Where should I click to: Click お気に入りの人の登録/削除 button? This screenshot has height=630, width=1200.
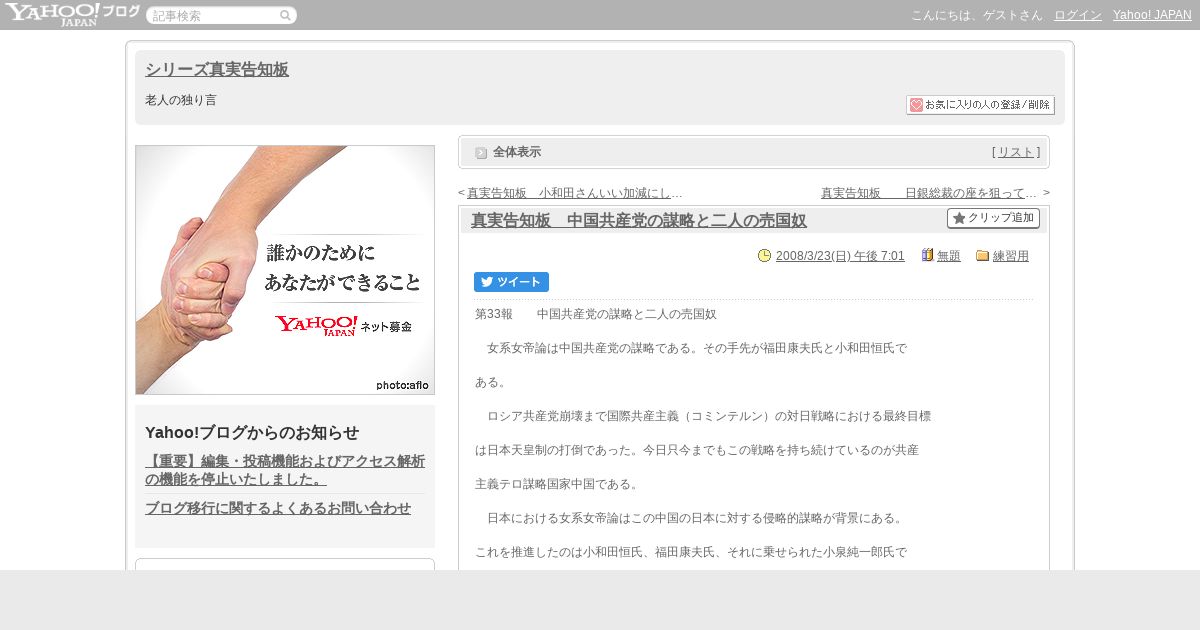pos(980,105)
